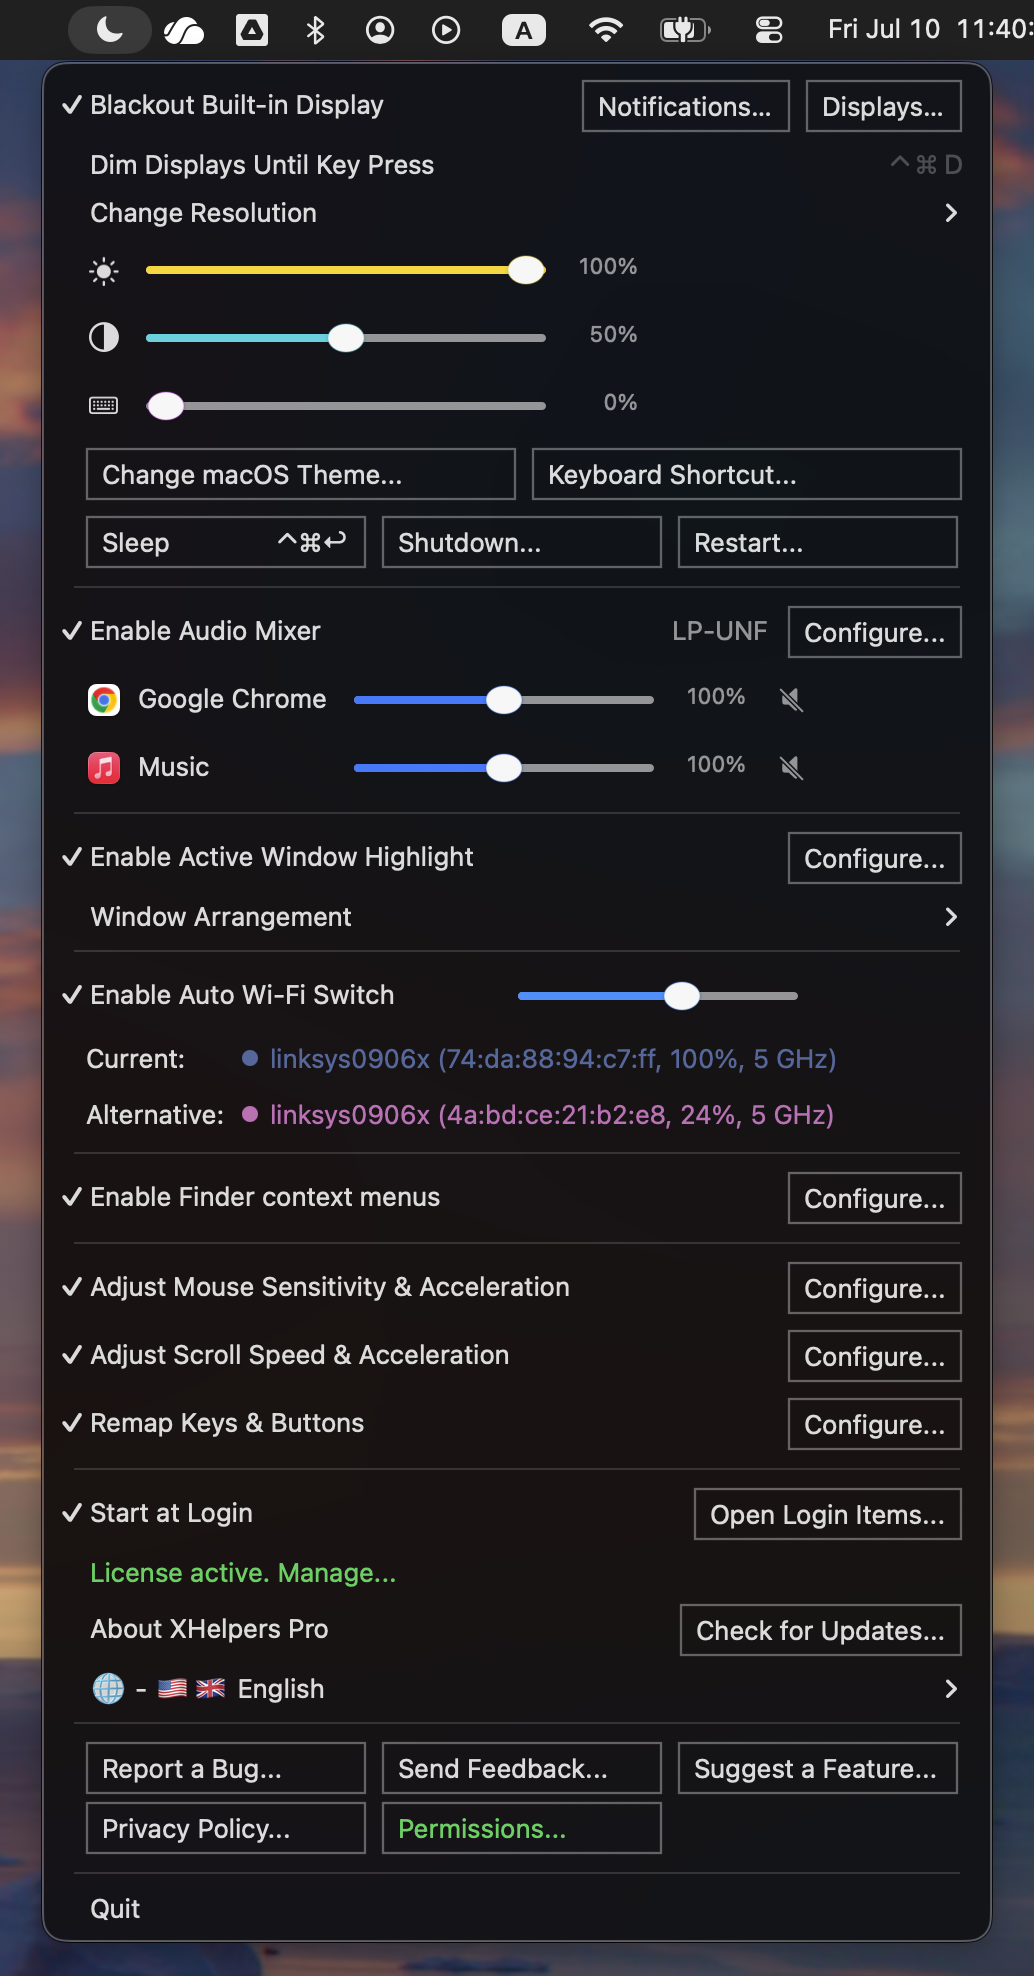Click Check for Updates... button

(821, 1630)
